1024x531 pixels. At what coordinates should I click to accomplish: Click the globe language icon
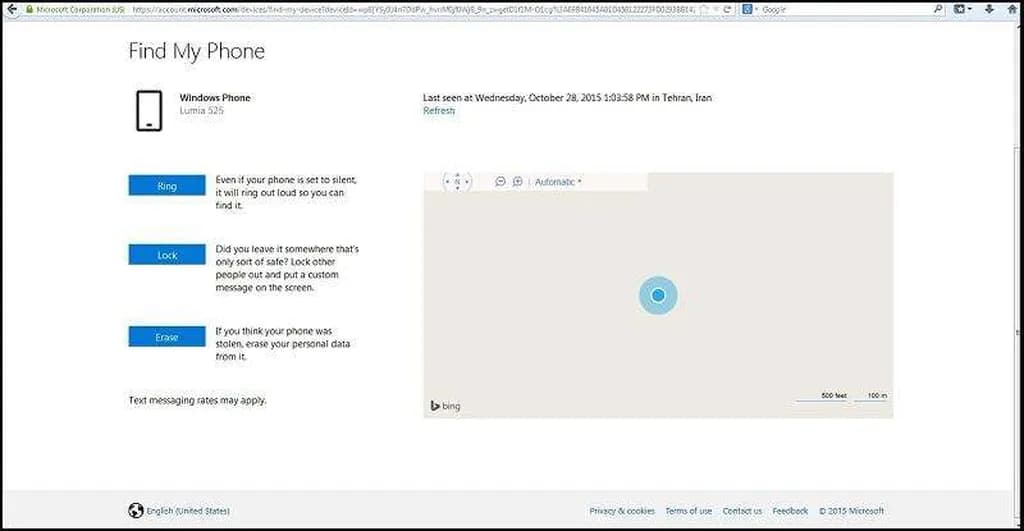136,511
